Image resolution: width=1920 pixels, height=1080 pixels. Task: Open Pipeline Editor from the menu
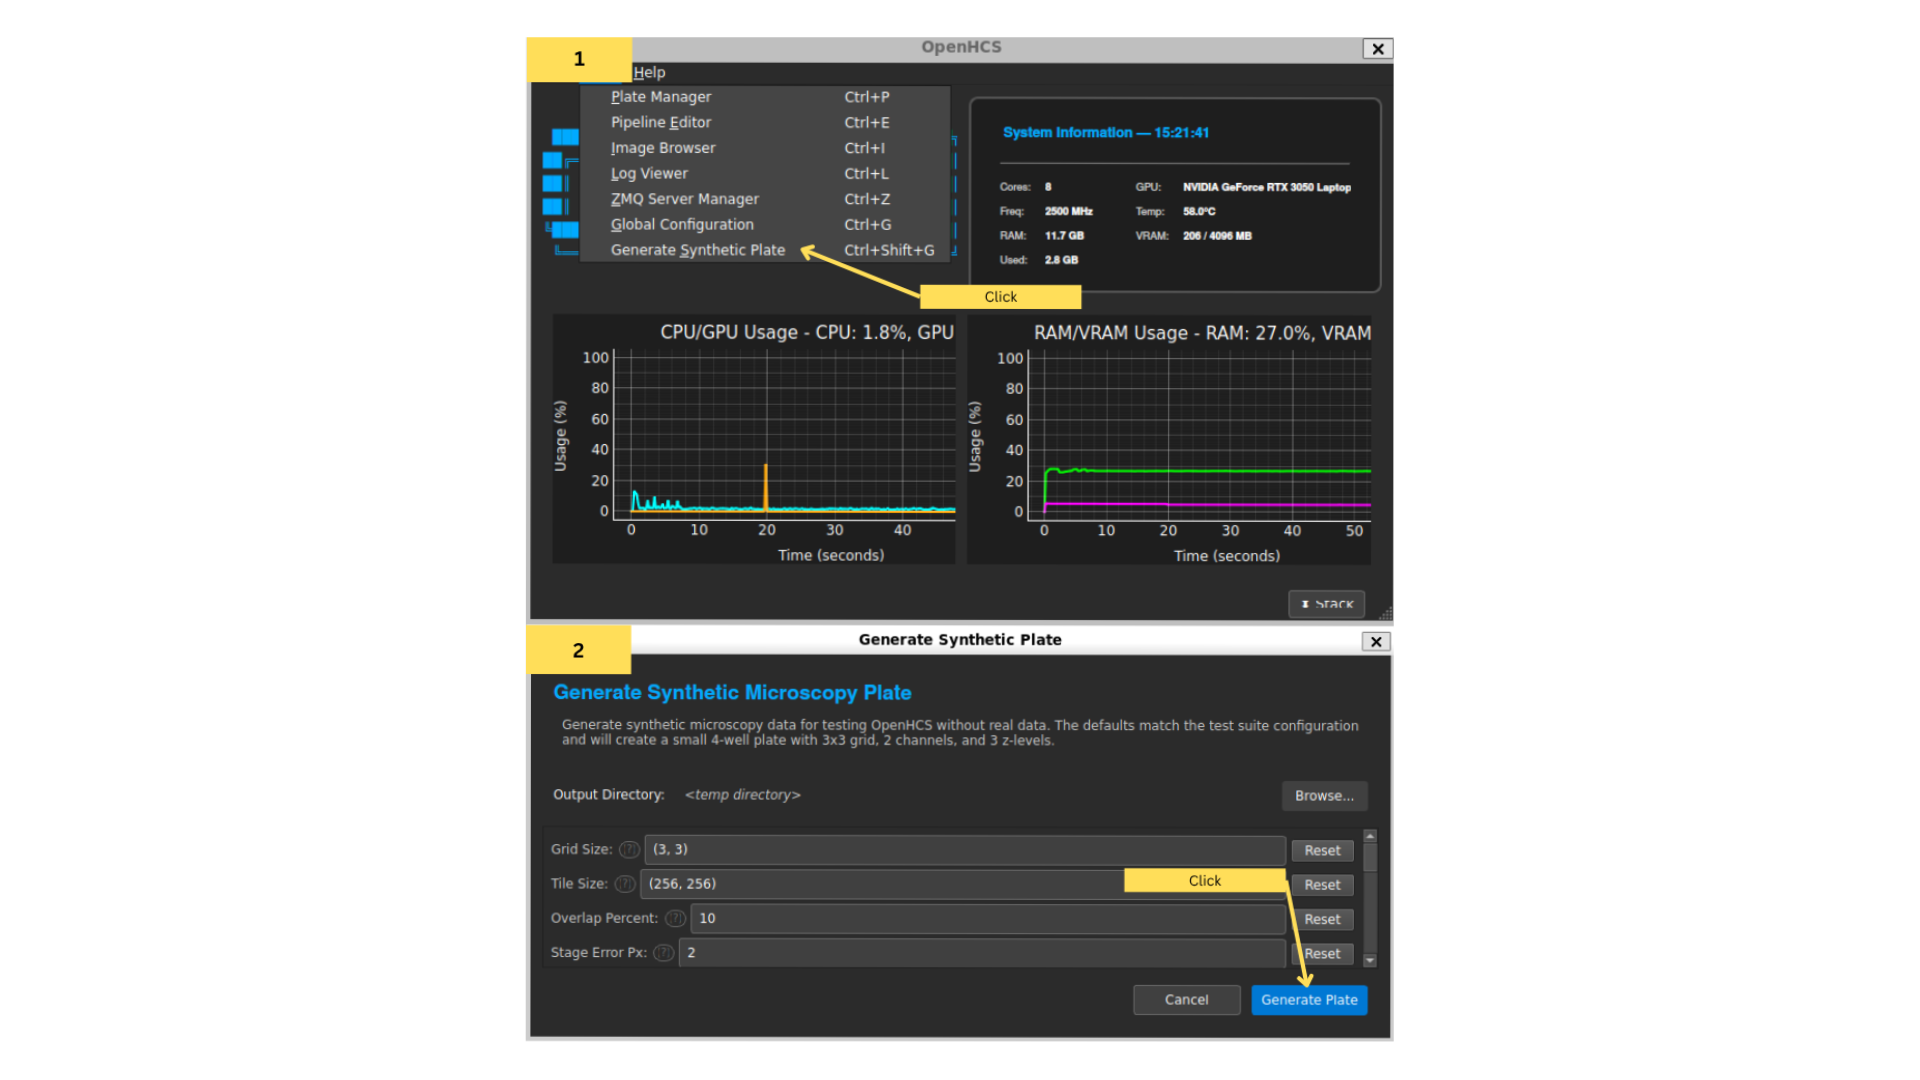click(x=765, y=122)
